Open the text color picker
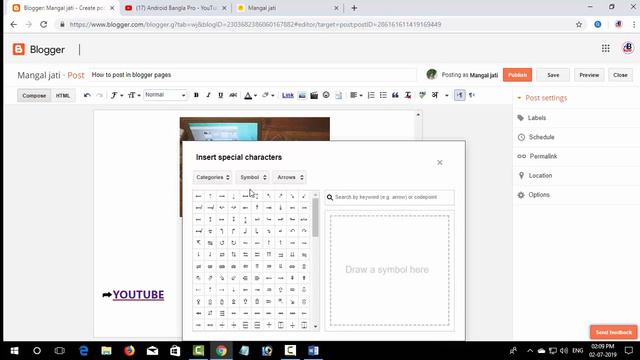This screenshot has width=640, height=360. [x=250, y=96]
